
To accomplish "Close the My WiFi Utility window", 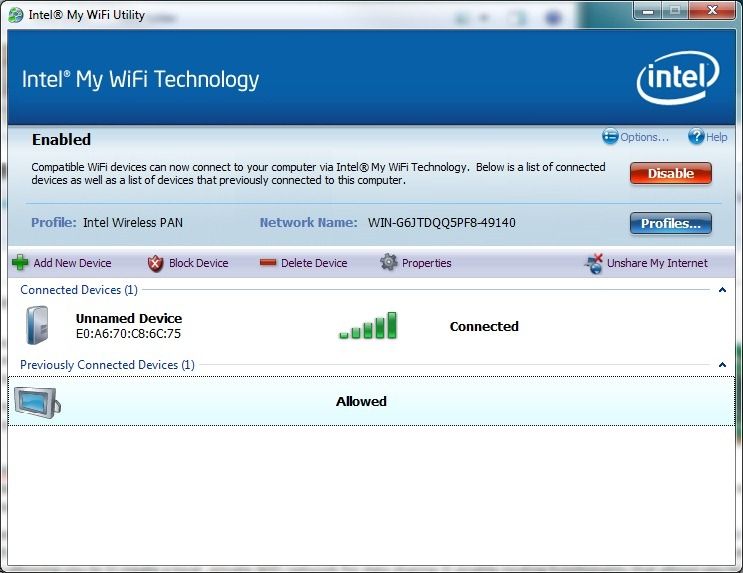I will (712, 10).
